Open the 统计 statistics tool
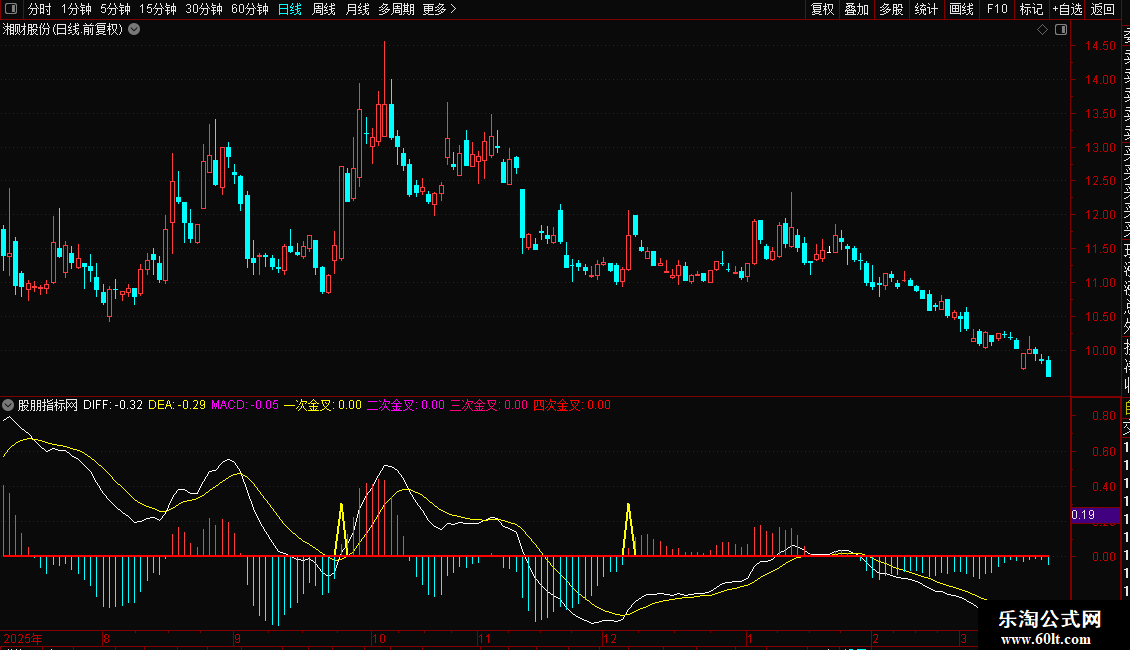 click(926, 9)
